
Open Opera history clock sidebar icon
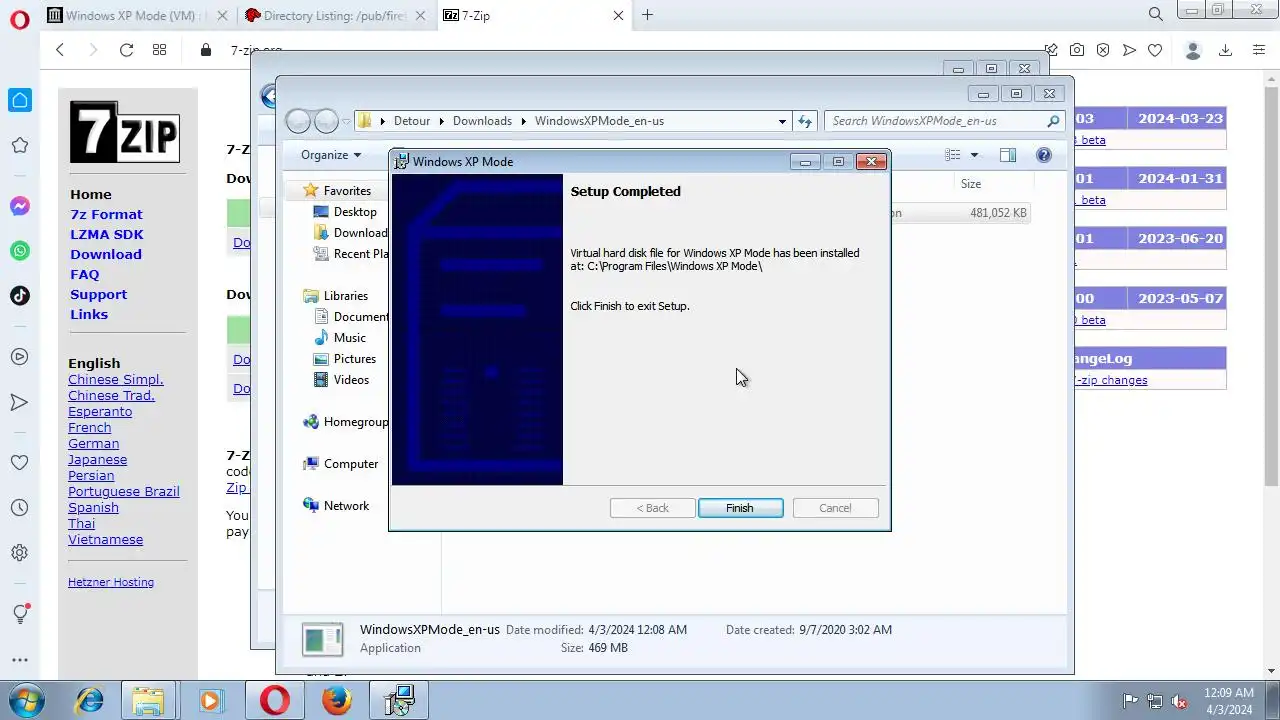pyautogui.click(x=19, y=508)
